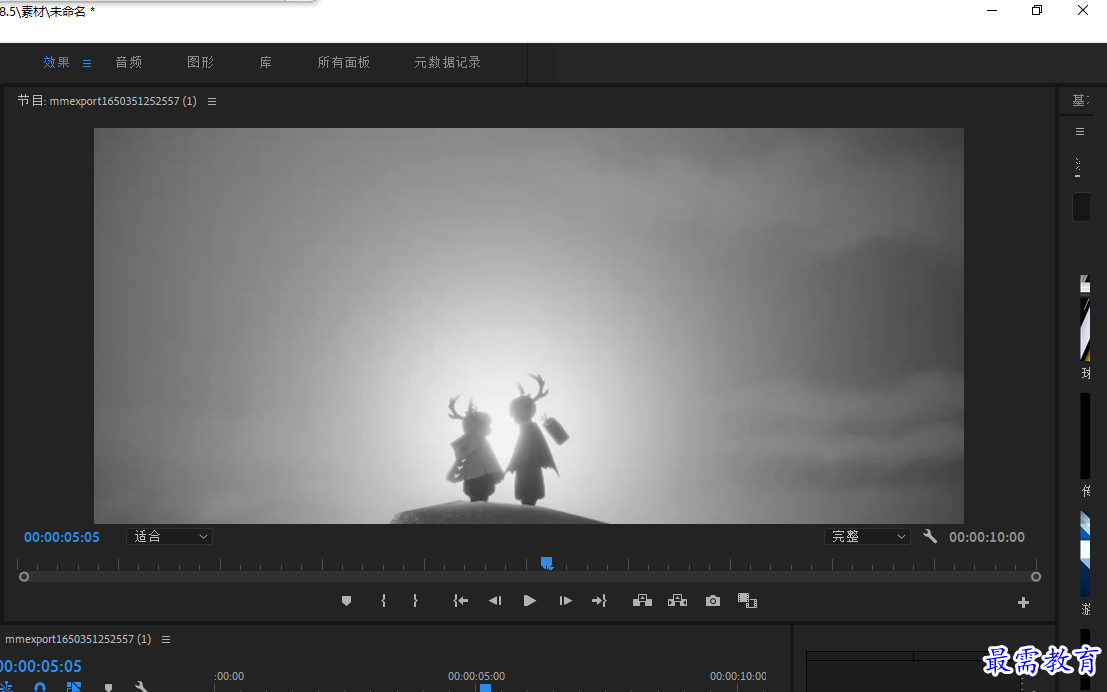The width and height of the screenshot is (1107, 692).
Task: Open Timeline panel hamburger menu
Action: pos(166,640)
